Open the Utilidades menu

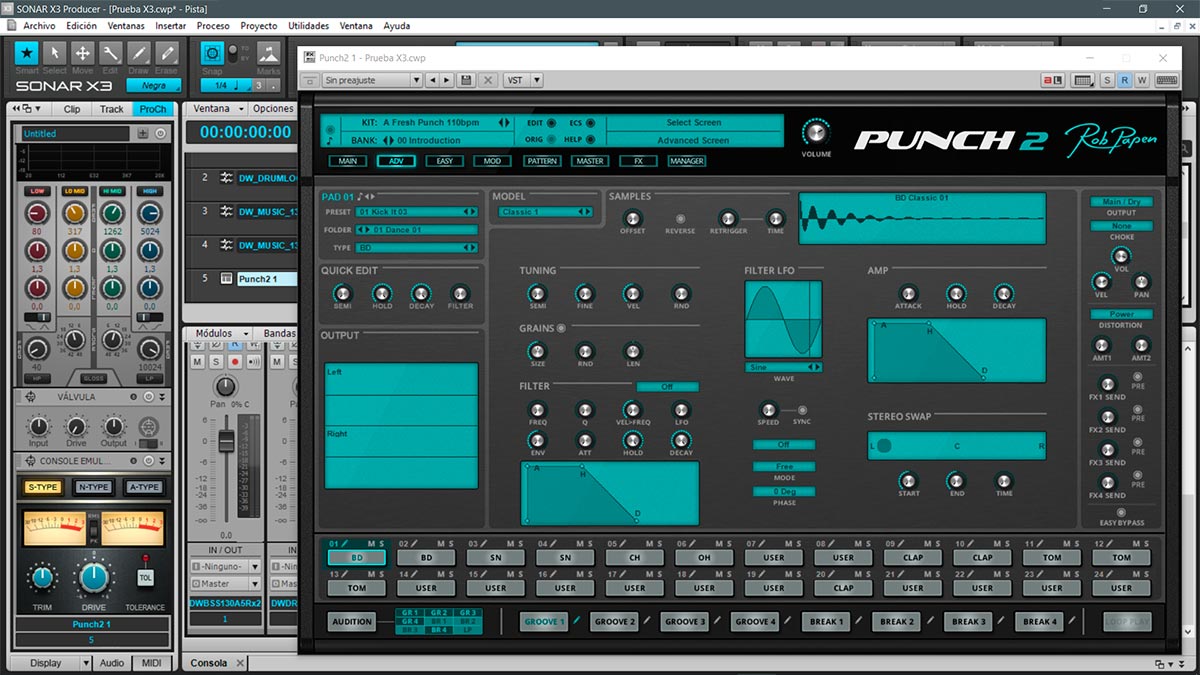[308, 26]
